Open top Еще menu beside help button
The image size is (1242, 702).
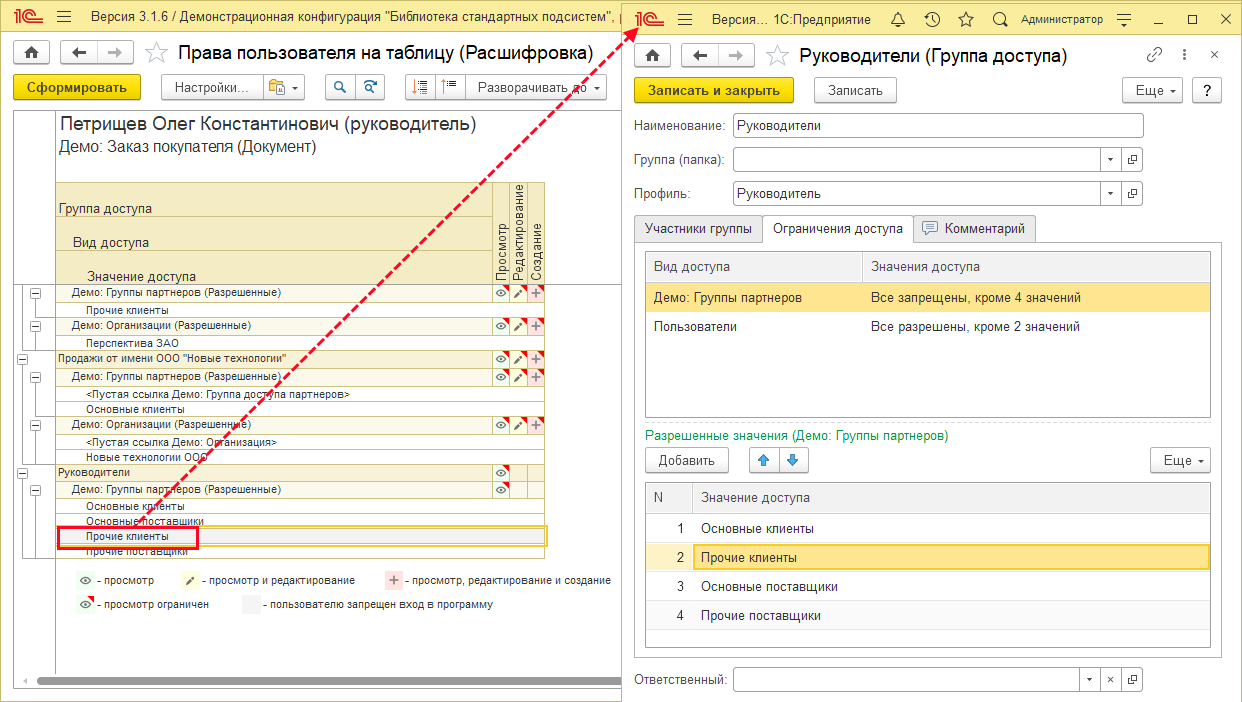pos(1153,90)
